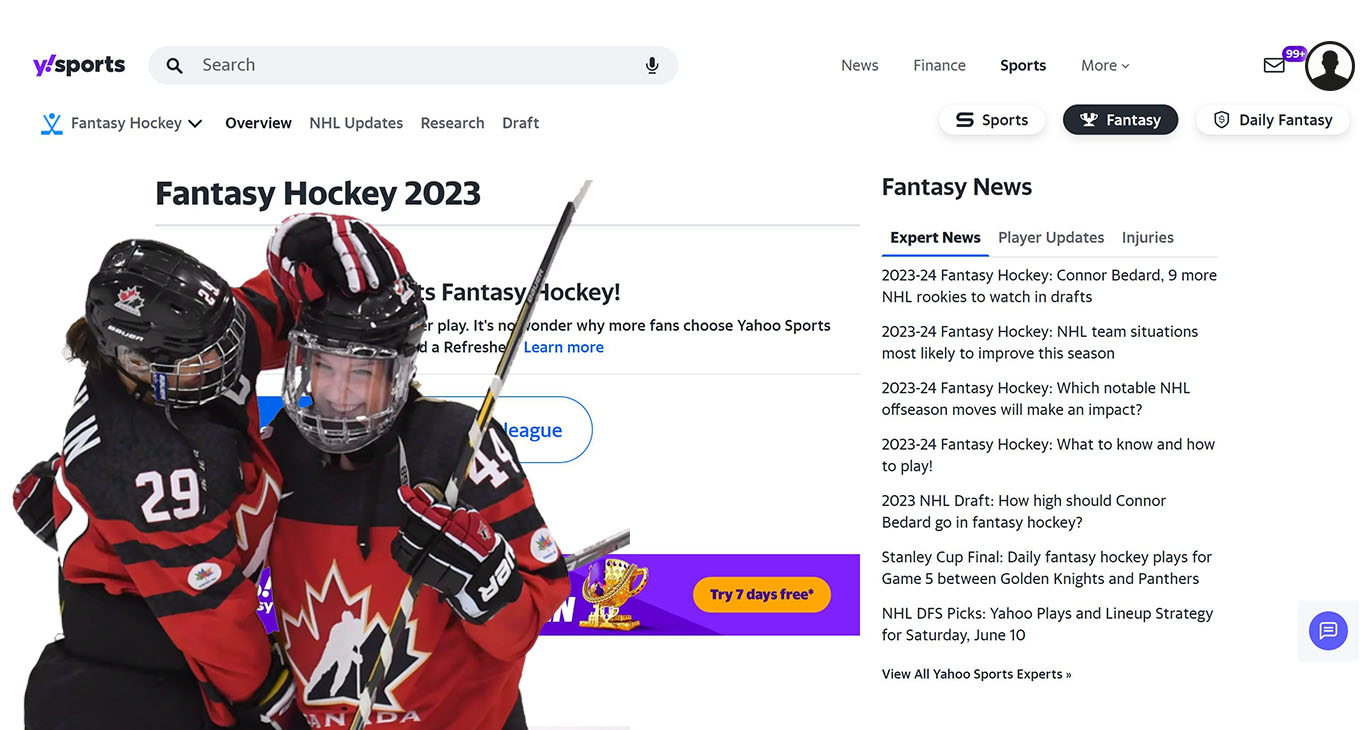This screenshot has width=1372, height=730.
Task: Open the profile avatar menu
Action: click(1329, 66)
